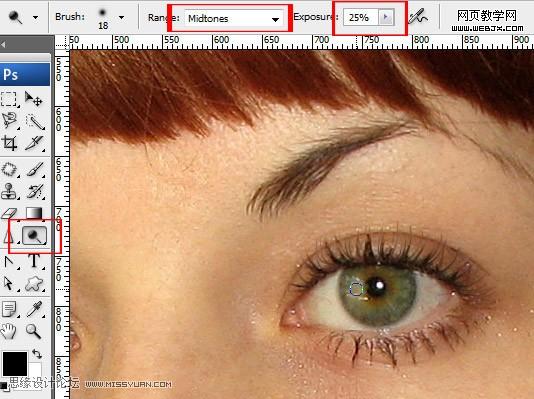534x399 pixels.
Task: Select the Slice tool
Action: [35, 143]
